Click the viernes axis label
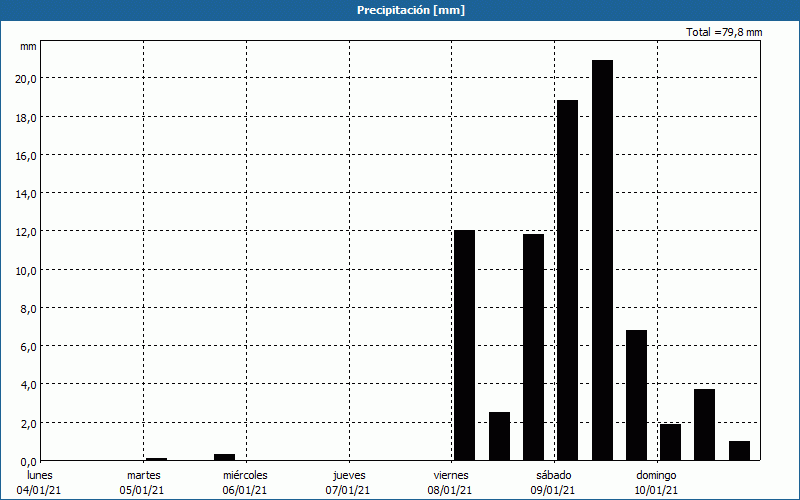The image size is (800, 500). click(x=451, y=475)
